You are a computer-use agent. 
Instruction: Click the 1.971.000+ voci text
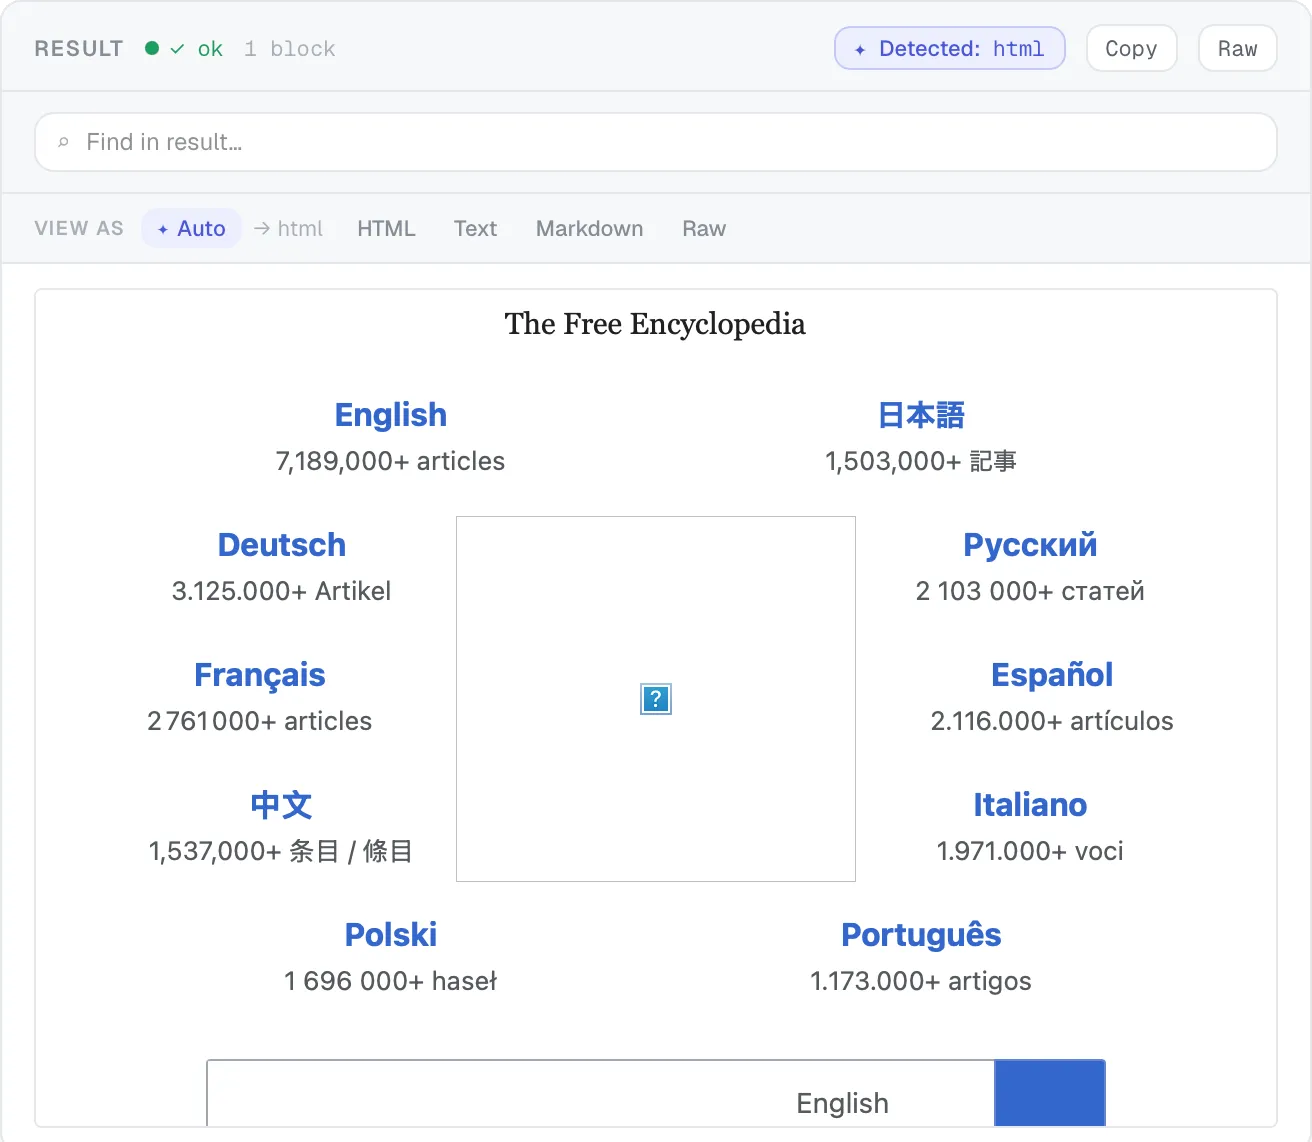[1030, 851]
